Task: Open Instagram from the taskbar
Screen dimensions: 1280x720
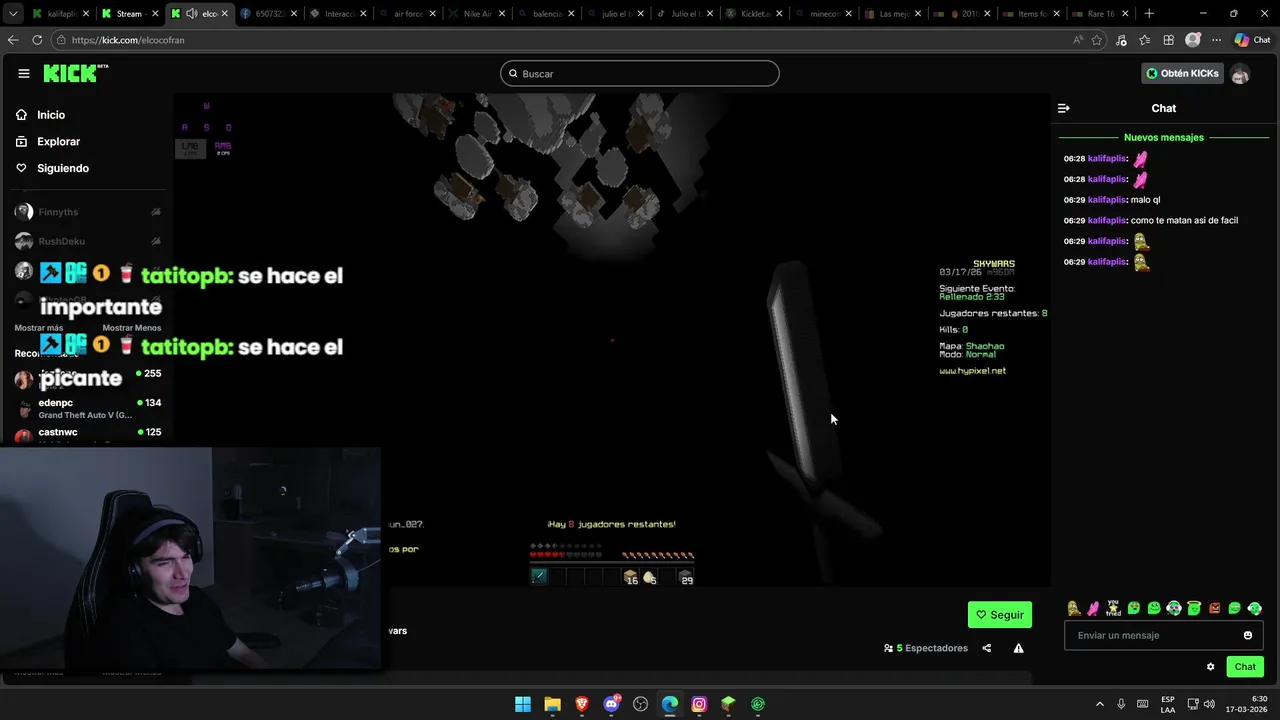Action: [699, 704]
